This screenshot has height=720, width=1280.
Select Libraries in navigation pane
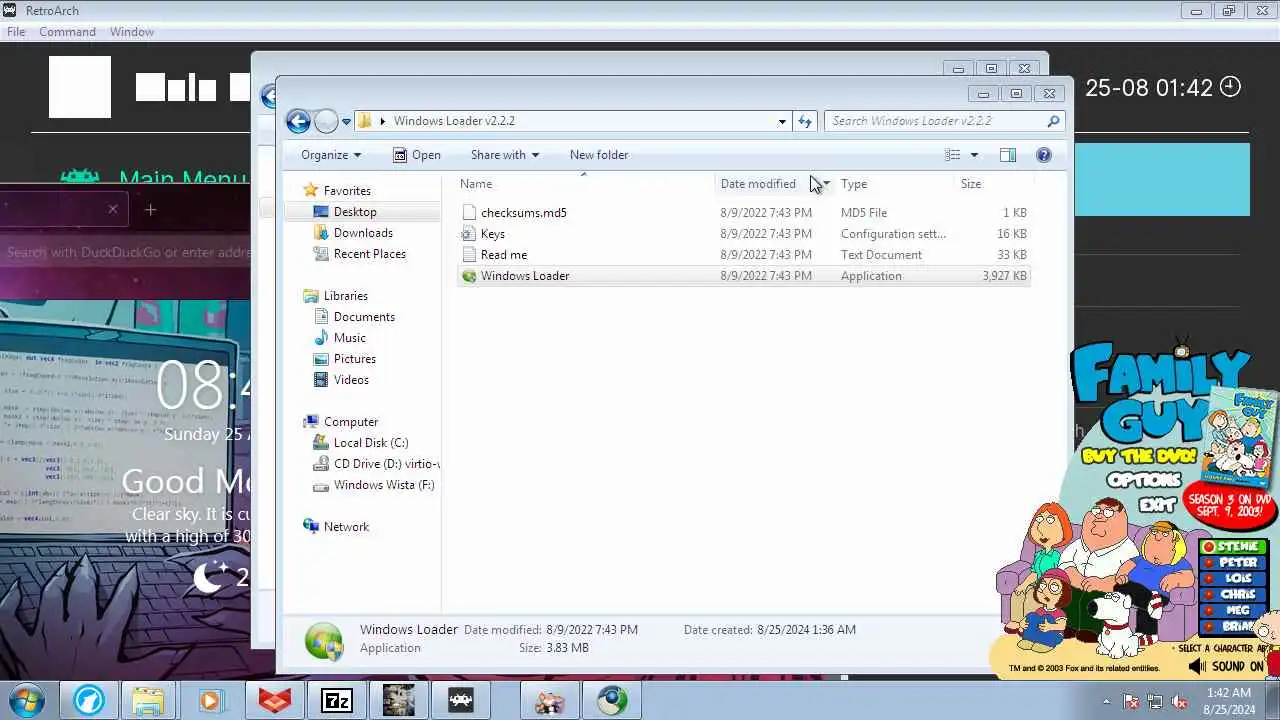(346, 296)
